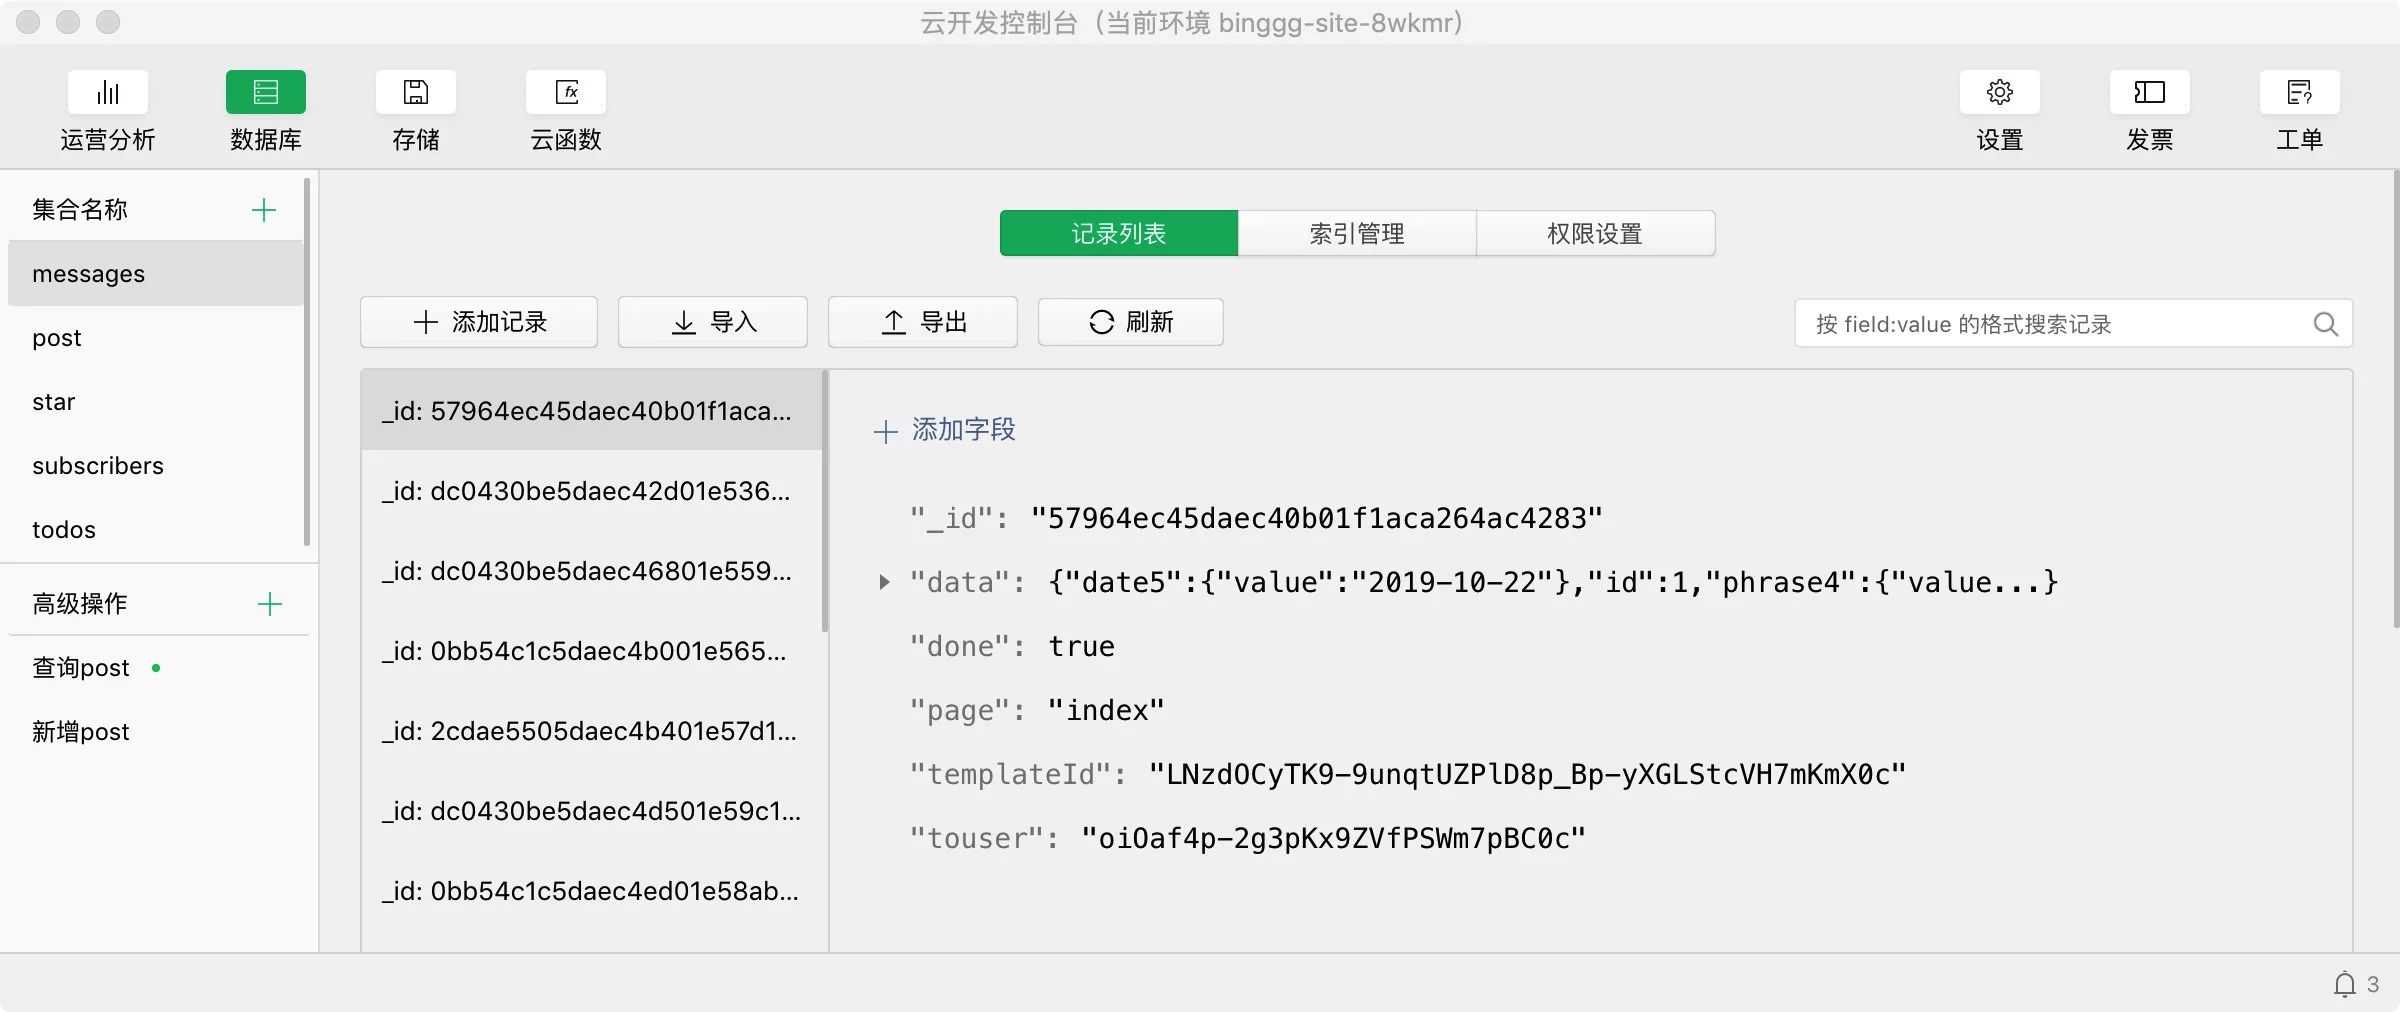This screenshot has height=1012, width=2400.
Task: Select record _id: 57964ec45daec40b01f1aca...
Action: (591, 410)
